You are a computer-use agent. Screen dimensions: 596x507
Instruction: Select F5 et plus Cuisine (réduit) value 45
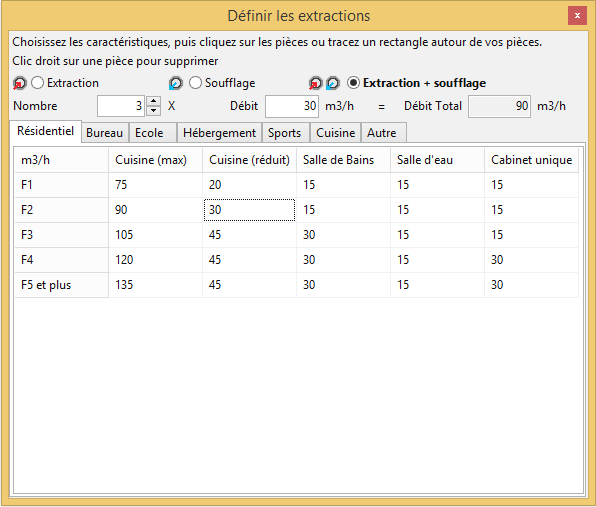[249, 285]
